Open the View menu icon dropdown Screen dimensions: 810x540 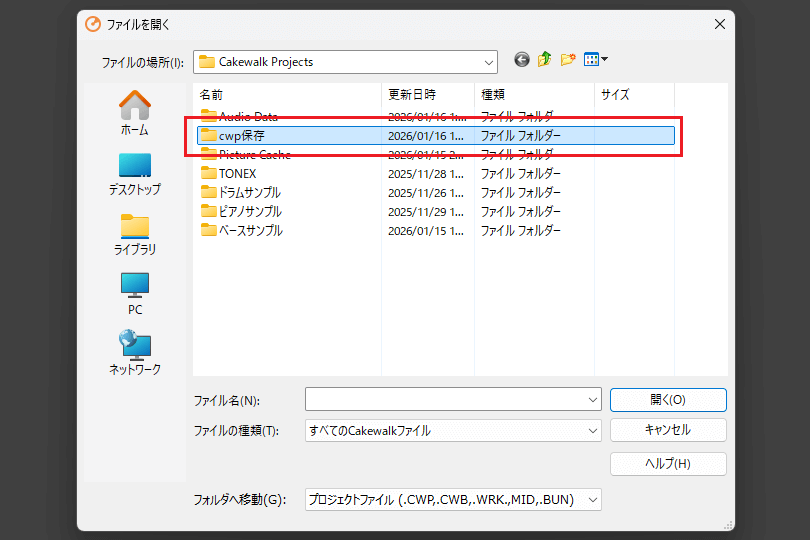tap(596, 60)
